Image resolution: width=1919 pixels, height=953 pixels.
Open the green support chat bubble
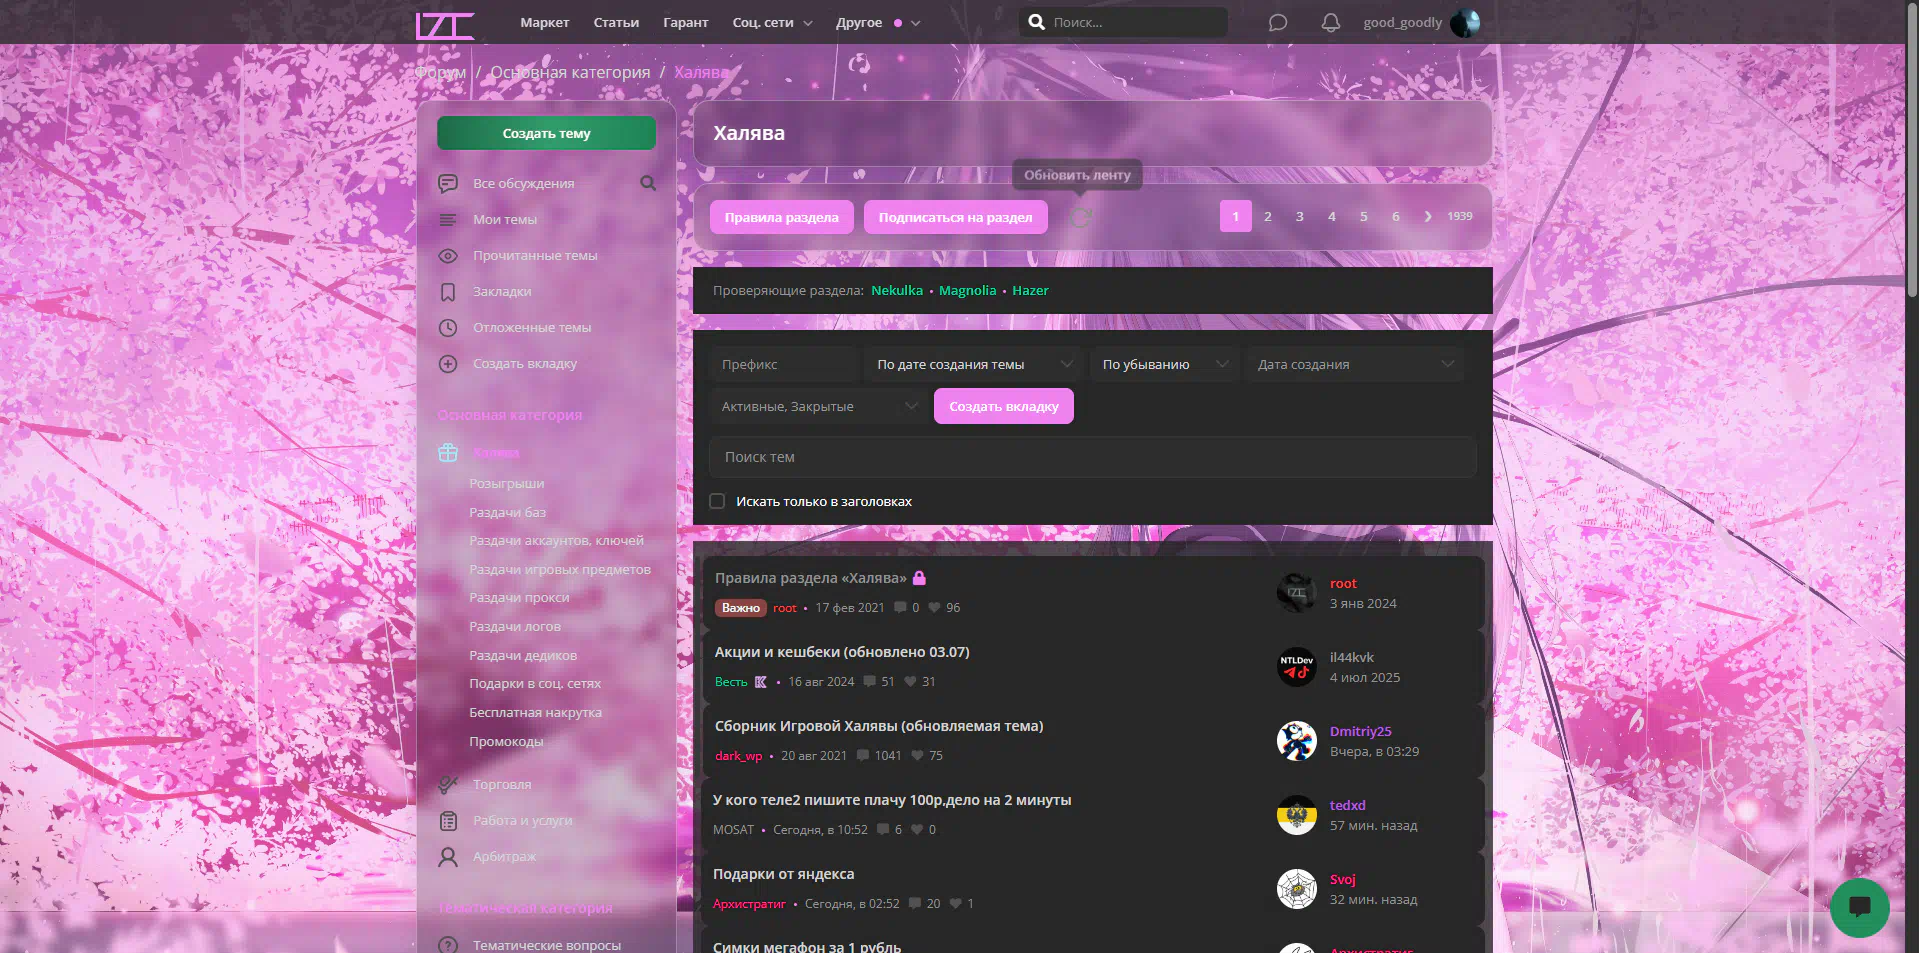point(1859,907)
